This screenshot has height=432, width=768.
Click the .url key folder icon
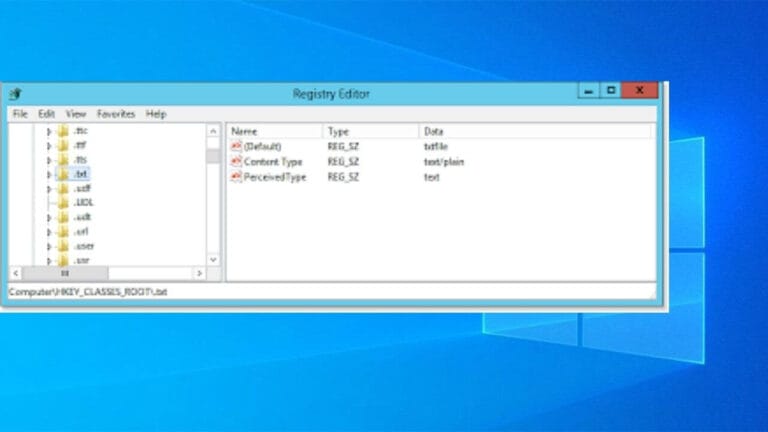coord(63,231)
